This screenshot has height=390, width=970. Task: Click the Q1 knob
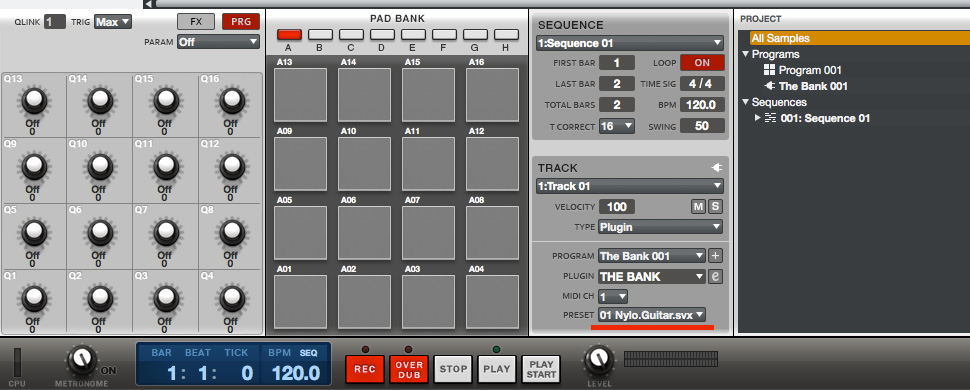pos(34,299)
